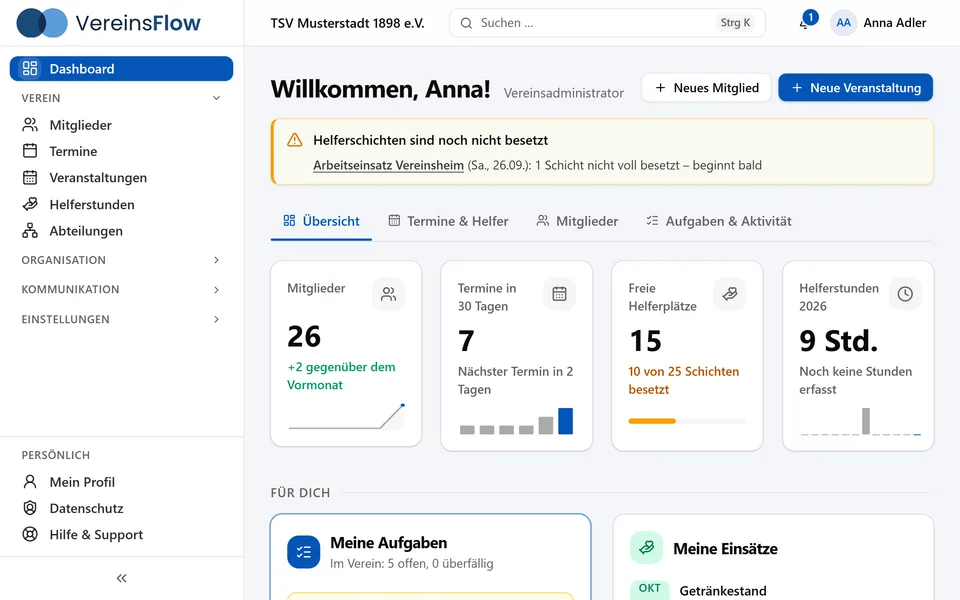Click the Termine bar chart

tap(516, 421)
